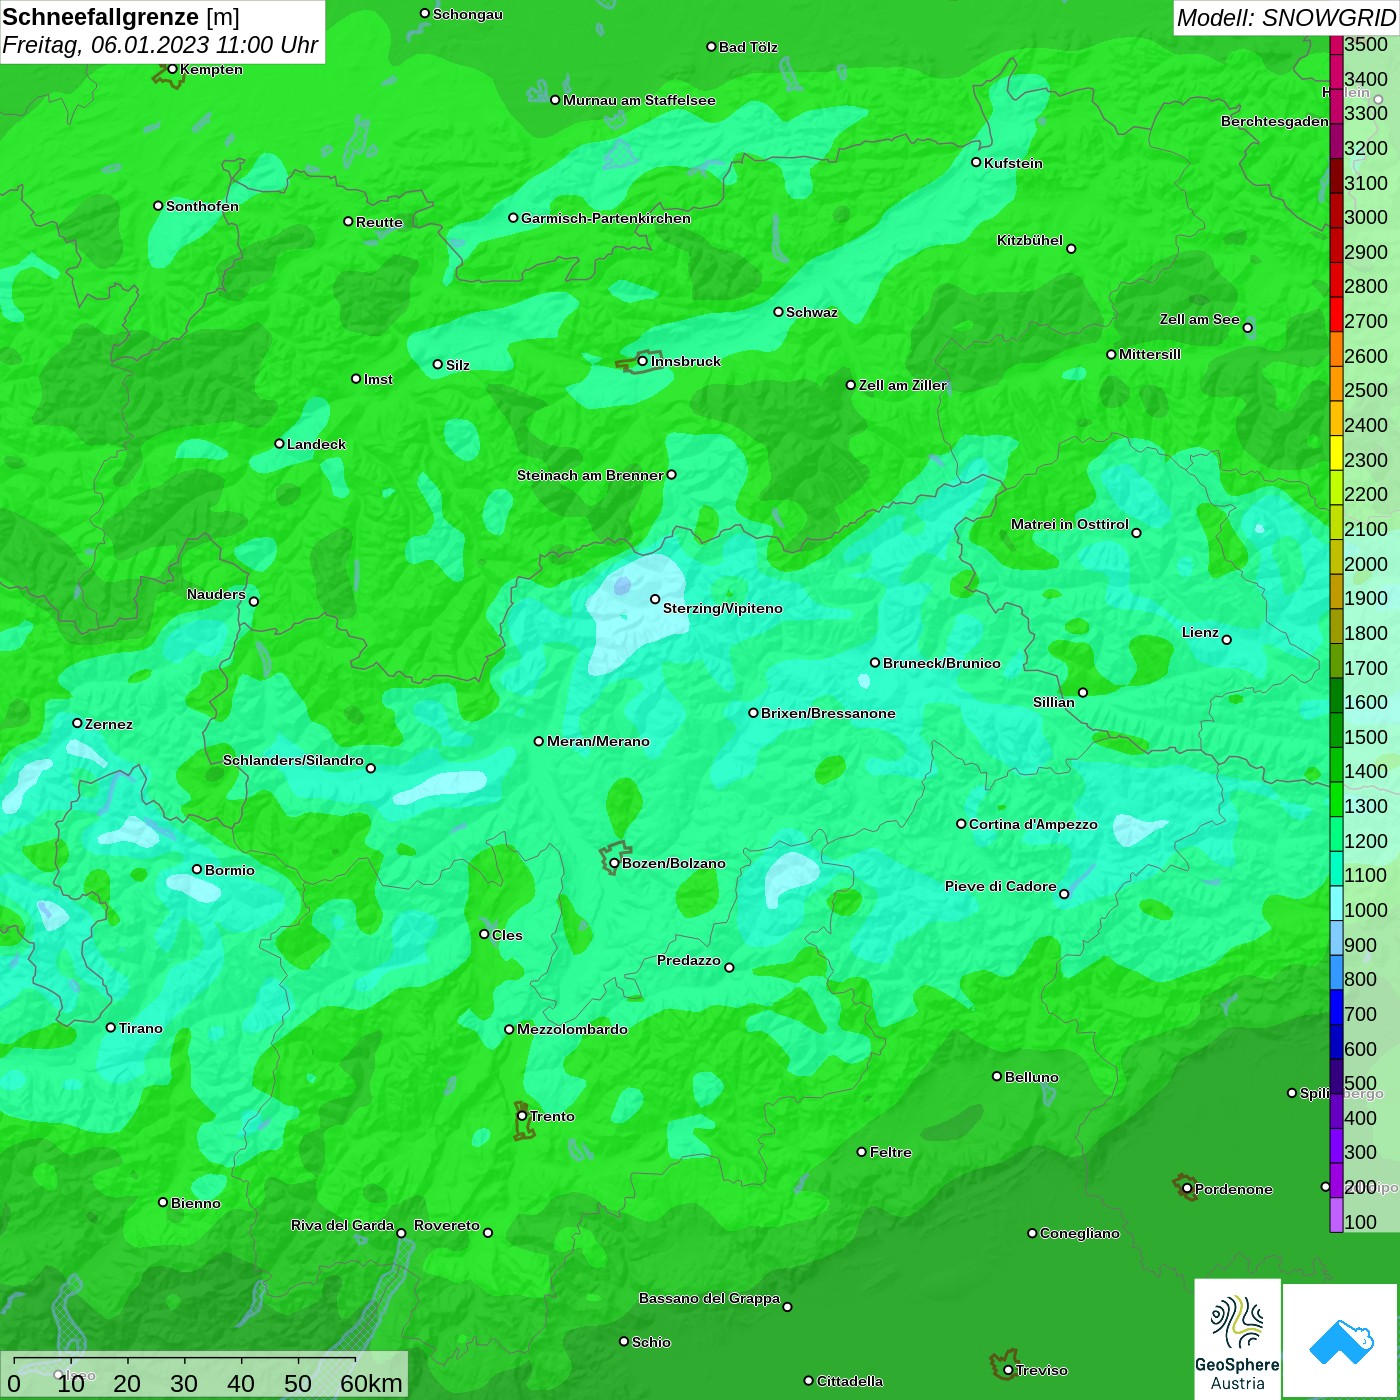Select the 2300 m yellow legend color
1400x1400 pixels.
pos(1336,453)
